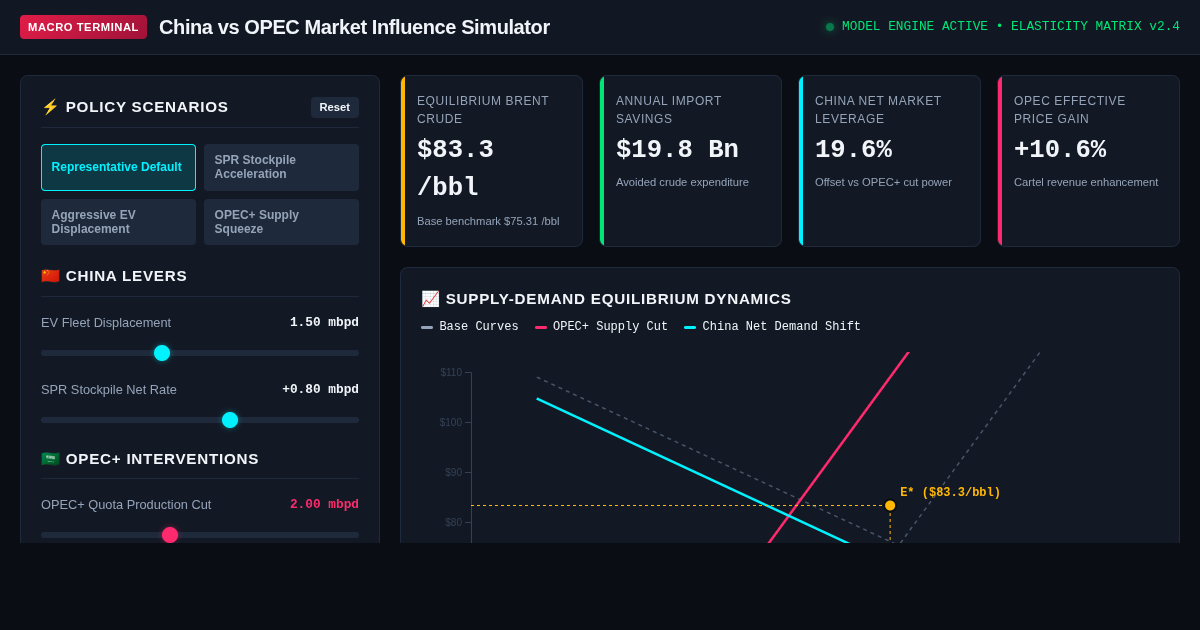Click the '$100' axis label on chart

tap(451, 423)
